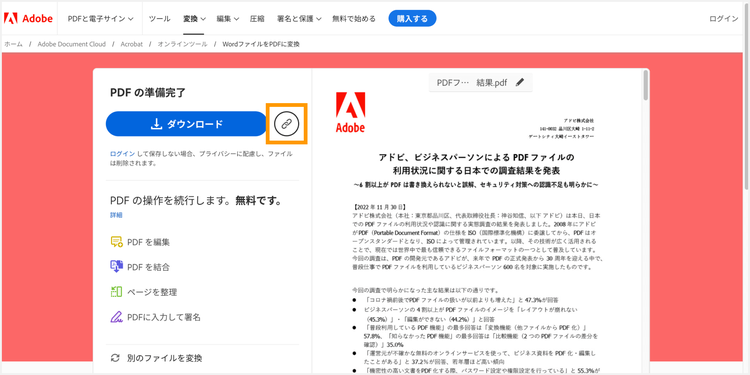Download the PDF with ダウンロード button
Screen dimensions: 750x375
pyautogui.click(x=186, y=124)
